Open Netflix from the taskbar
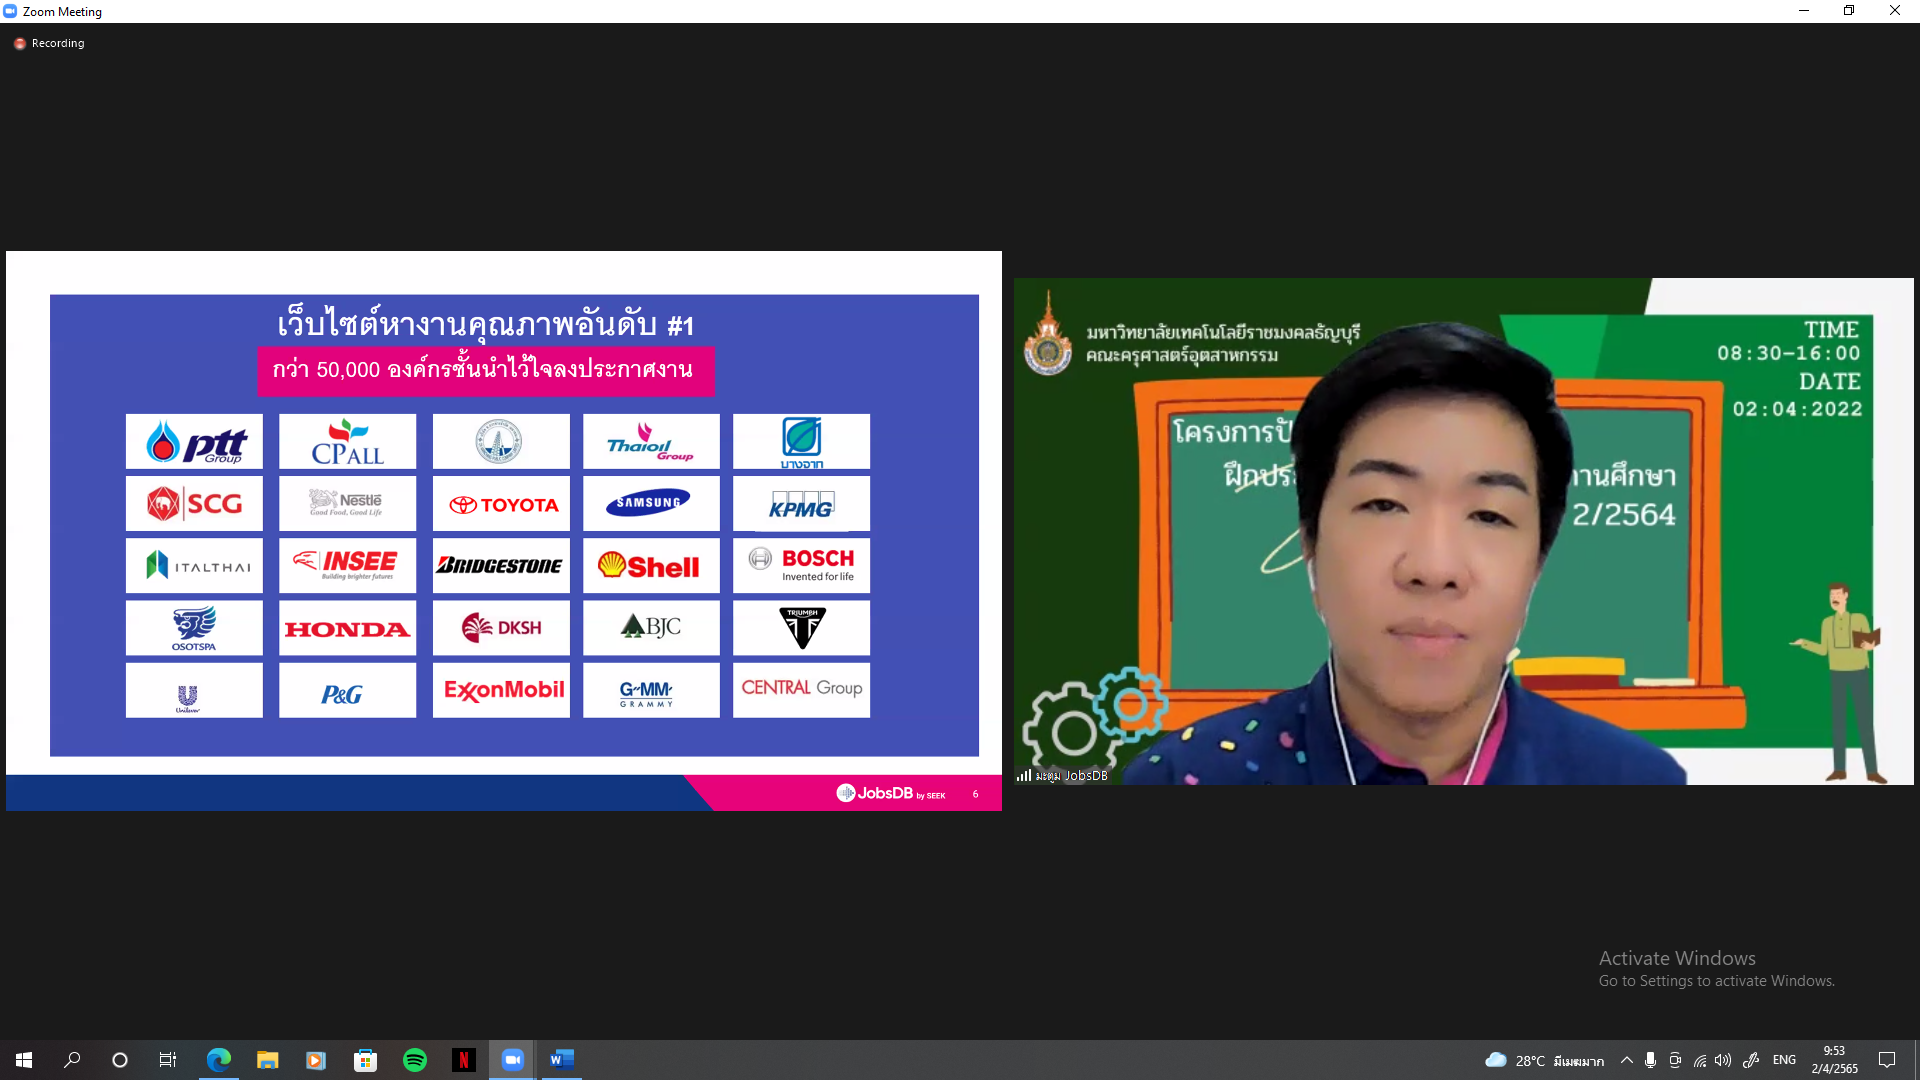The height and width of the screenshot is (1080, 1920). tap(463, 1060)
